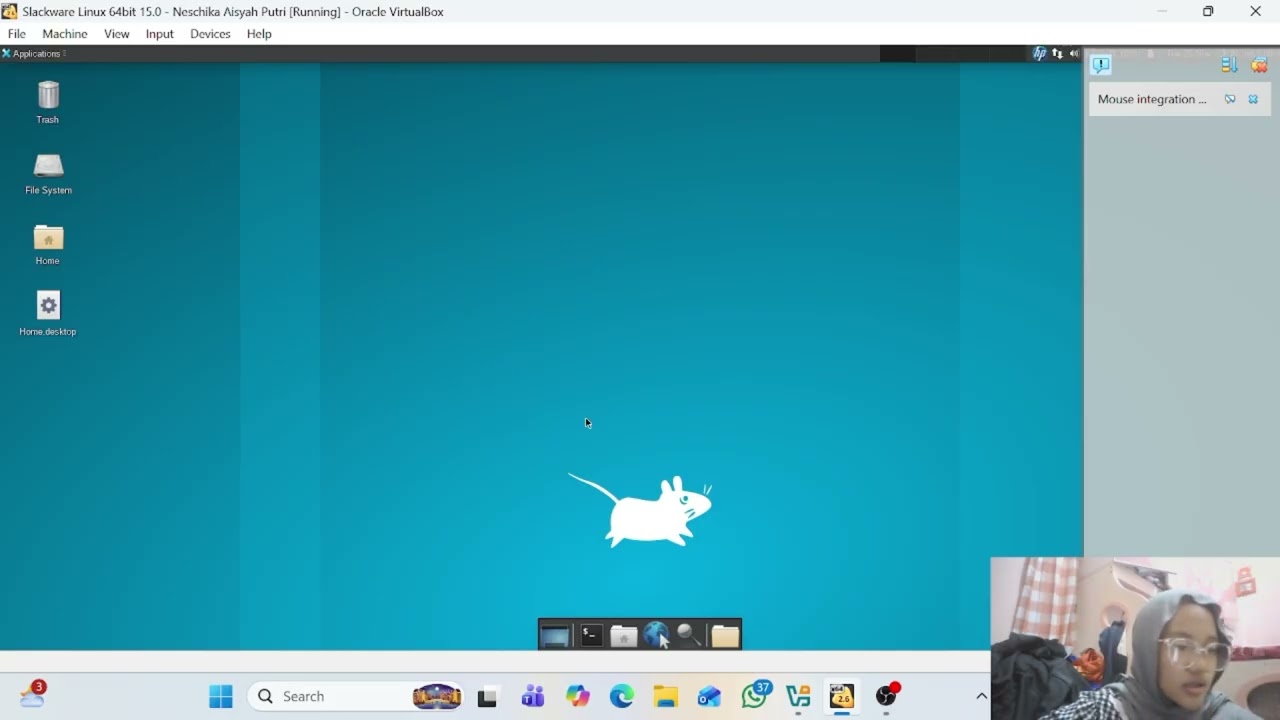Expand the Mouse integration notification details

point(1230,99)
